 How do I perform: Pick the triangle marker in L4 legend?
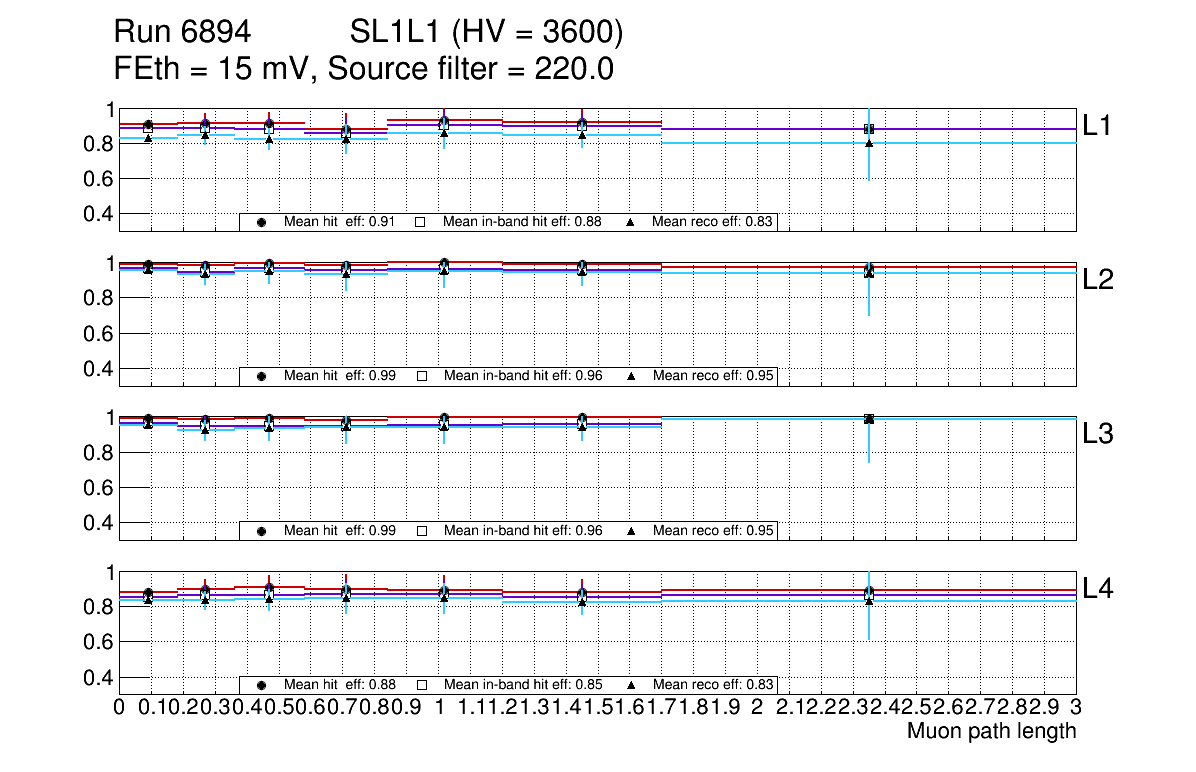(631, 685)
